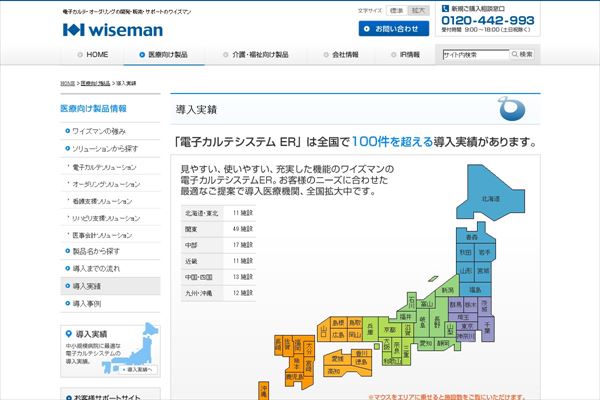Follow the HOME breadcrumb link
600x400 pixels.
coord(67,83)
